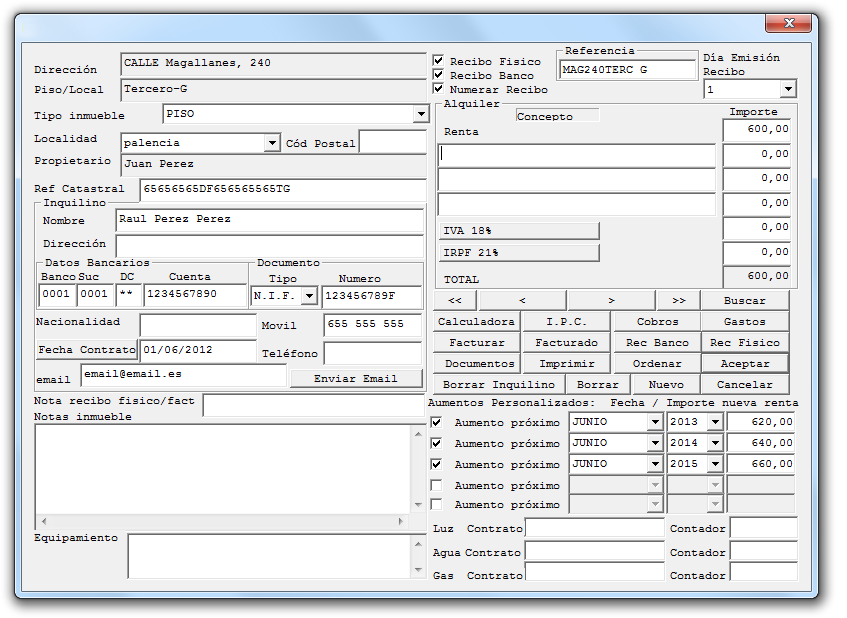This screenshot has height=618, width=847.
Task: Enable the last Aumento próximo checkbox
Action: pos(436,504)
